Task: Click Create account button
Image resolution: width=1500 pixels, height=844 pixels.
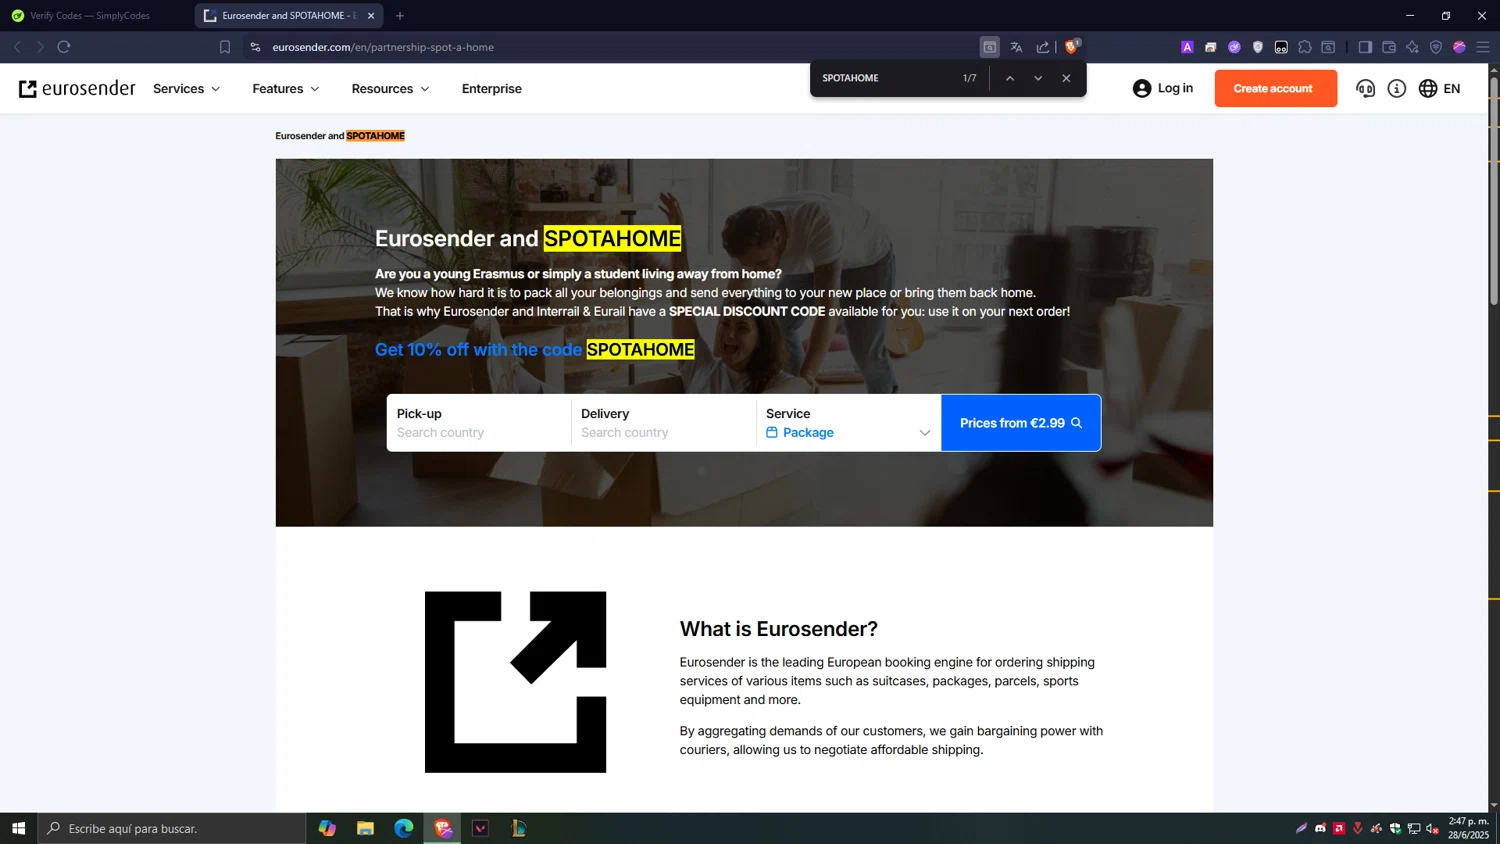Action: tap(1275, 88)
